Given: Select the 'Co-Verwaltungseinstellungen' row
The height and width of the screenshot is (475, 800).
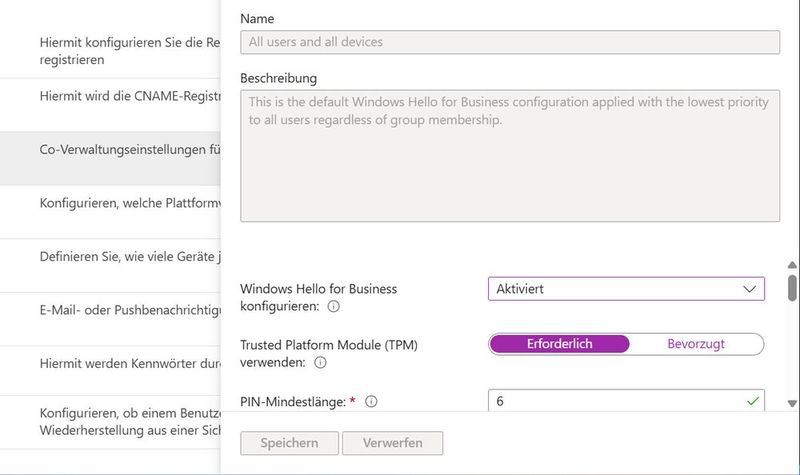Looking at the screenshot, I should (110, 158).
